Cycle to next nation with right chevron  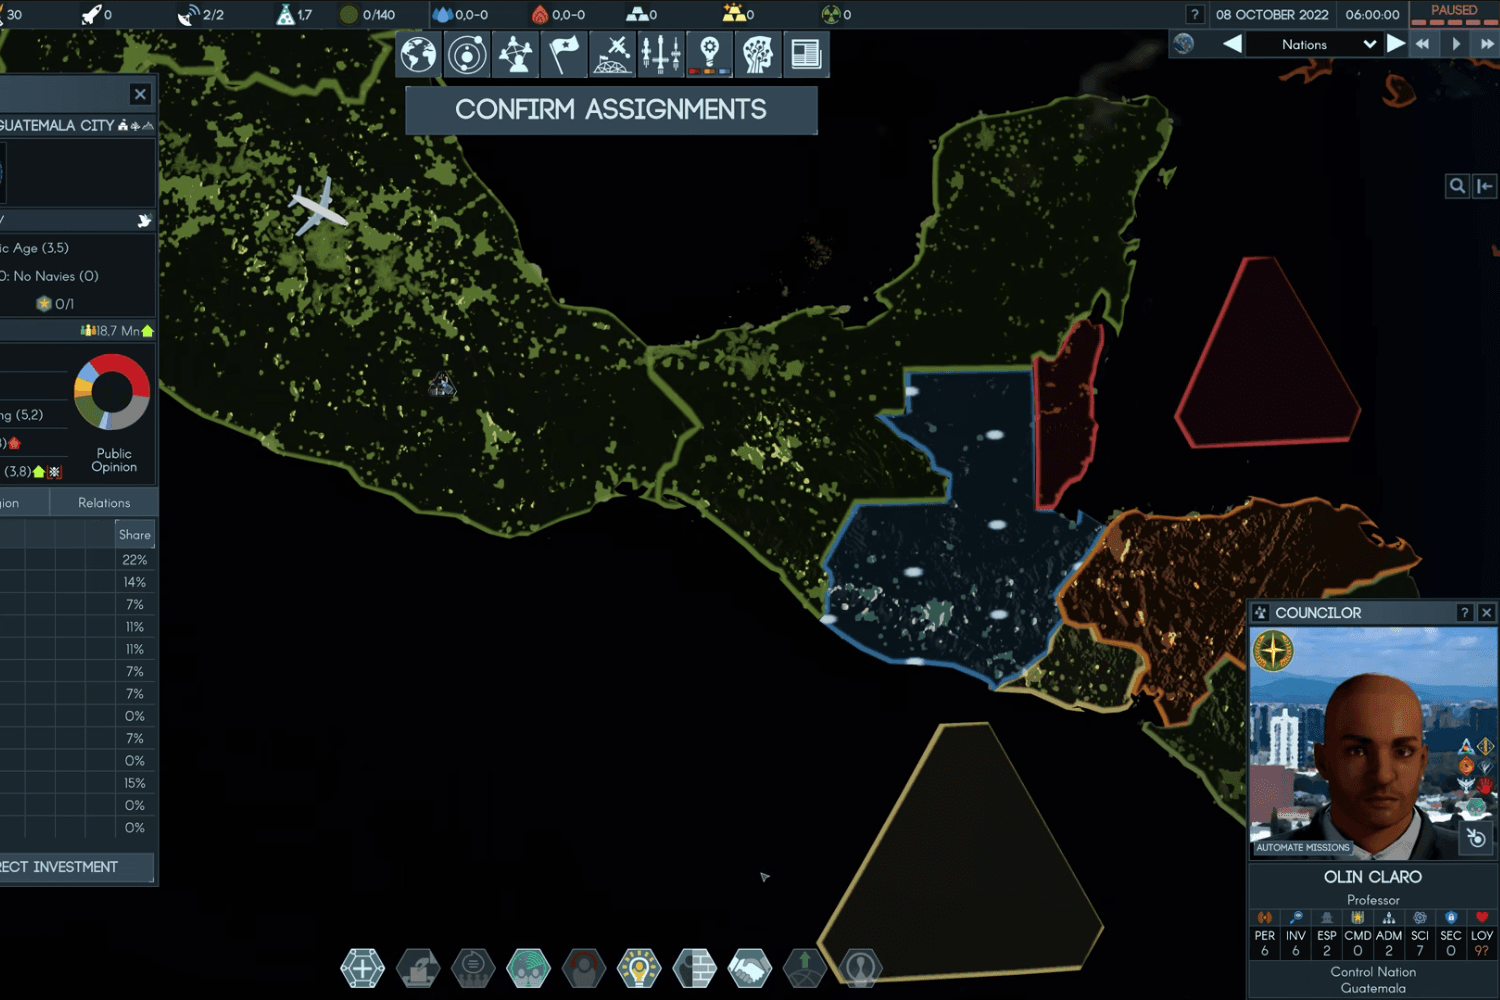point(1396,43)
